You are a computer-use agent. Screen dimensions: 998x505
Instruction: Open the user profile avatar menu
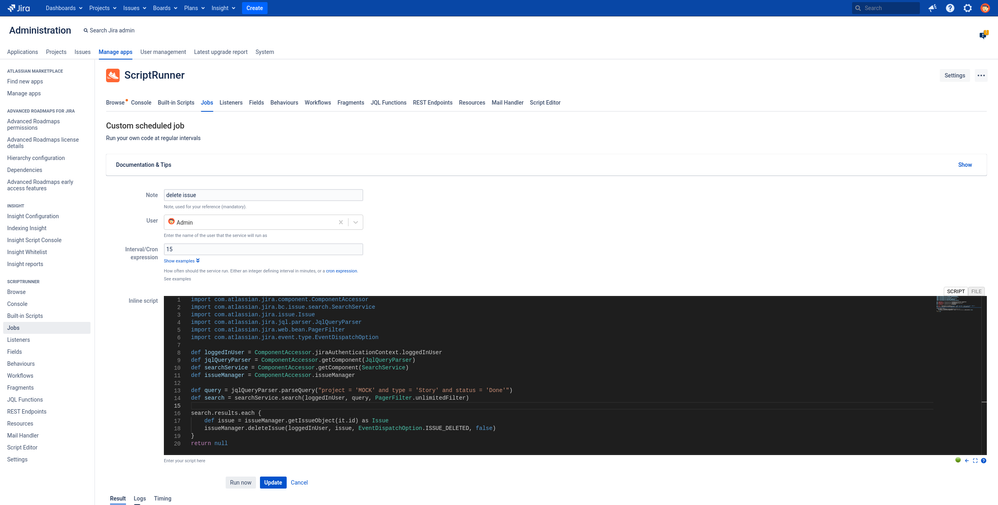pyautogui.click(x=985, y=8)
